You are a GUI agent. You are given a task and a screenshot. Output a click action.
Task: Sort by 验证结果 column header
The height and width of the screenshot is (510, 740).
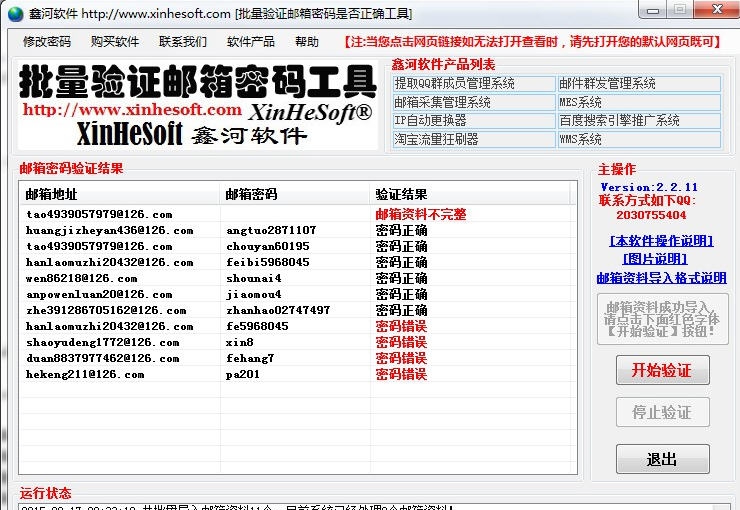470,194
